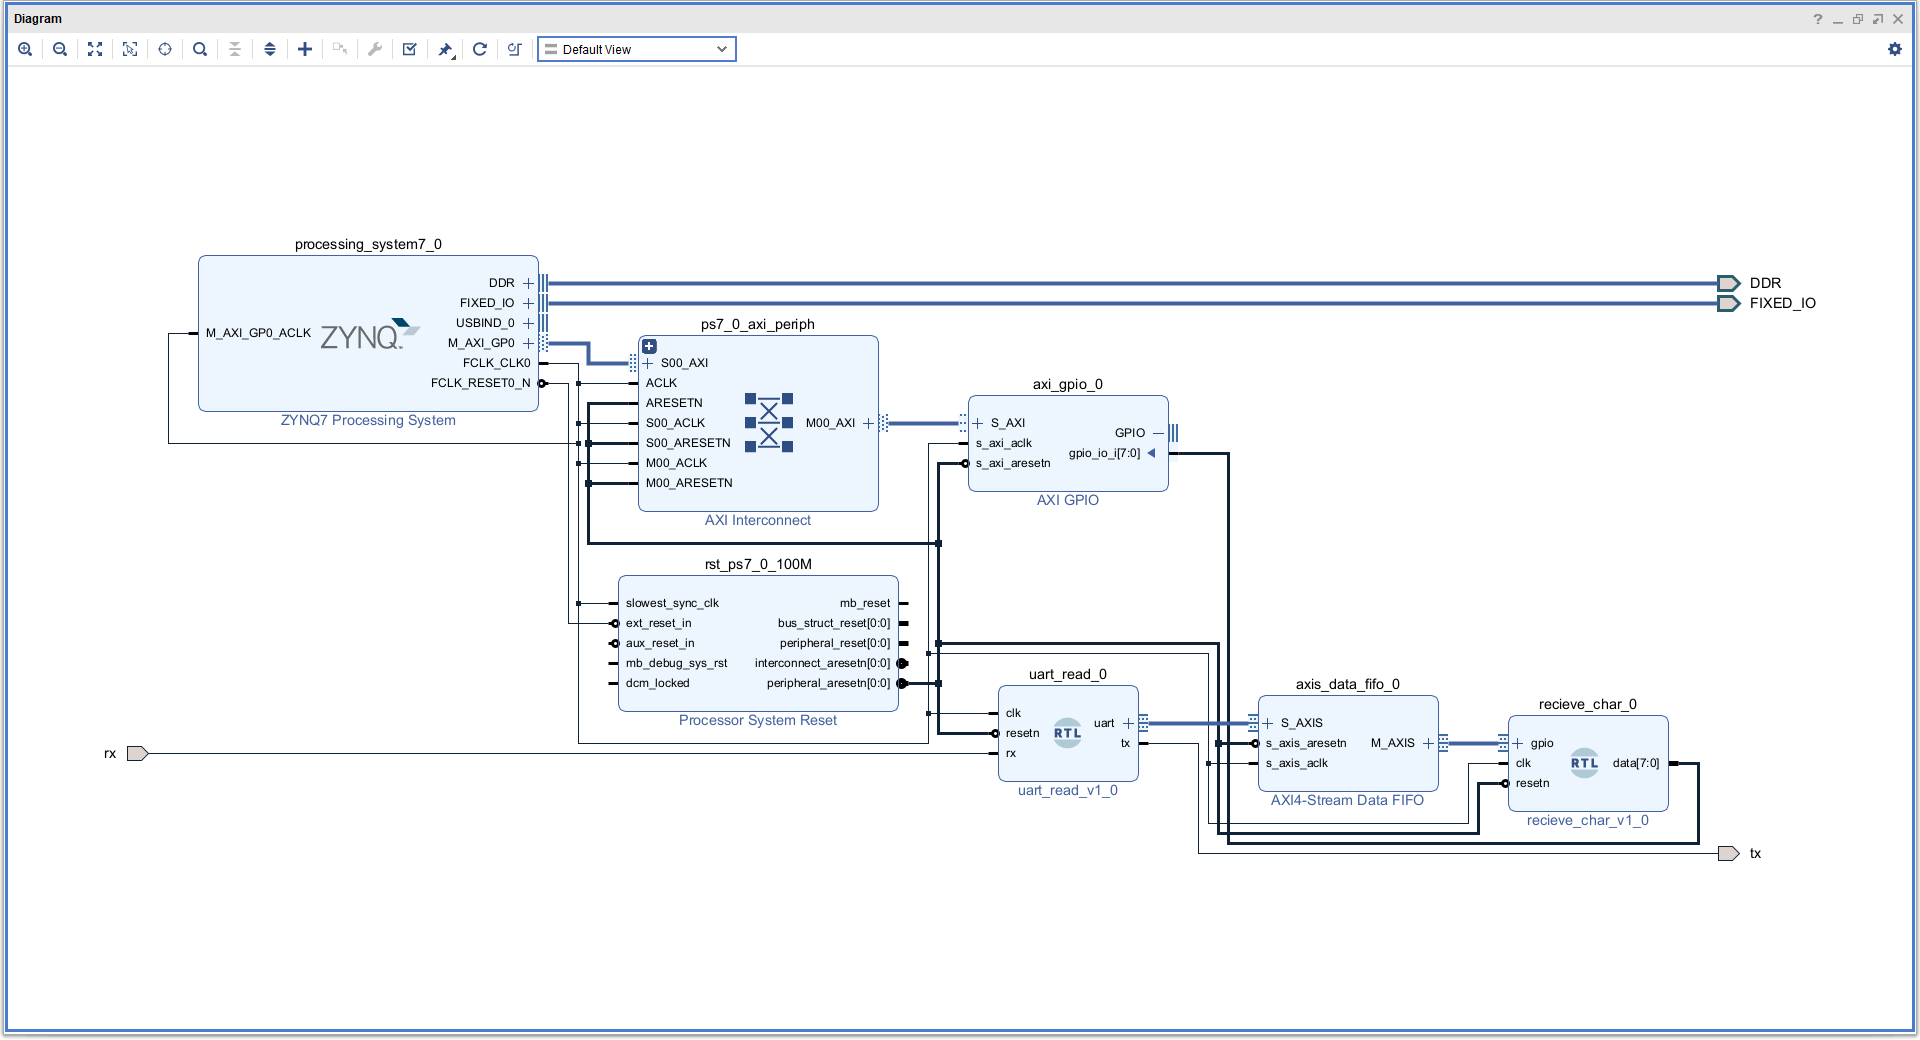Expand the ps7_0_axi_periph block hierarchy

tap(649, 346)
